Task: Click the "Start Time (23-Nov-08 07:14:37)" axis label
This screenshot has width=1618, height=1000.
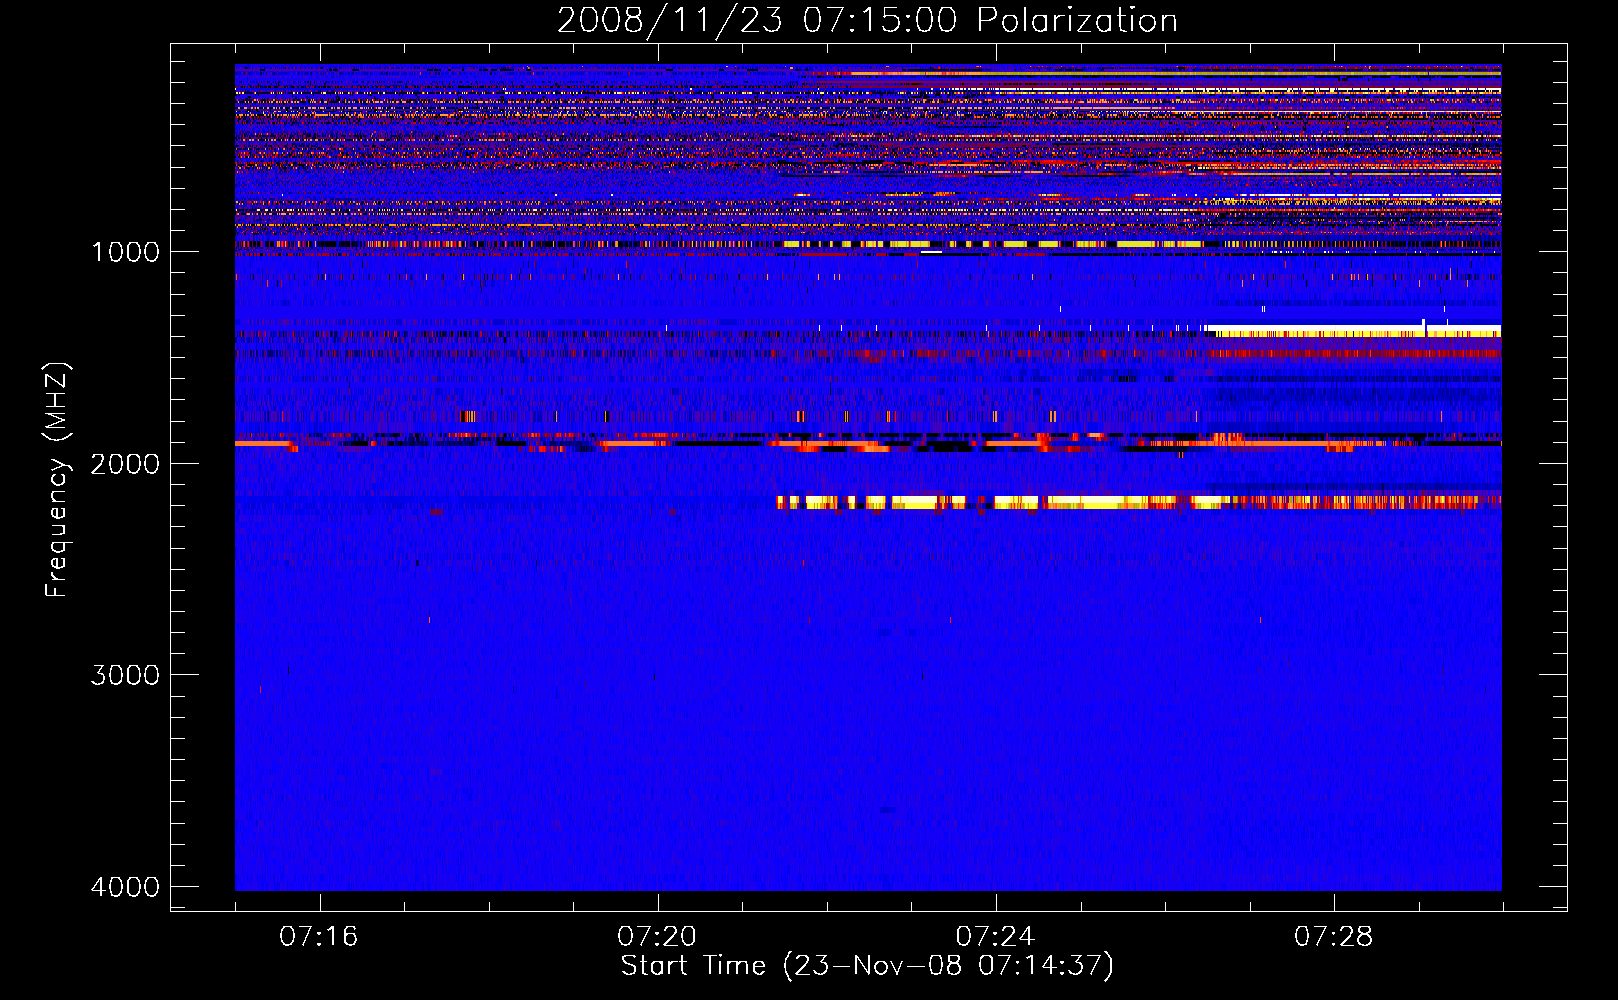Action: pyautogui.click(x=867, y=966)
